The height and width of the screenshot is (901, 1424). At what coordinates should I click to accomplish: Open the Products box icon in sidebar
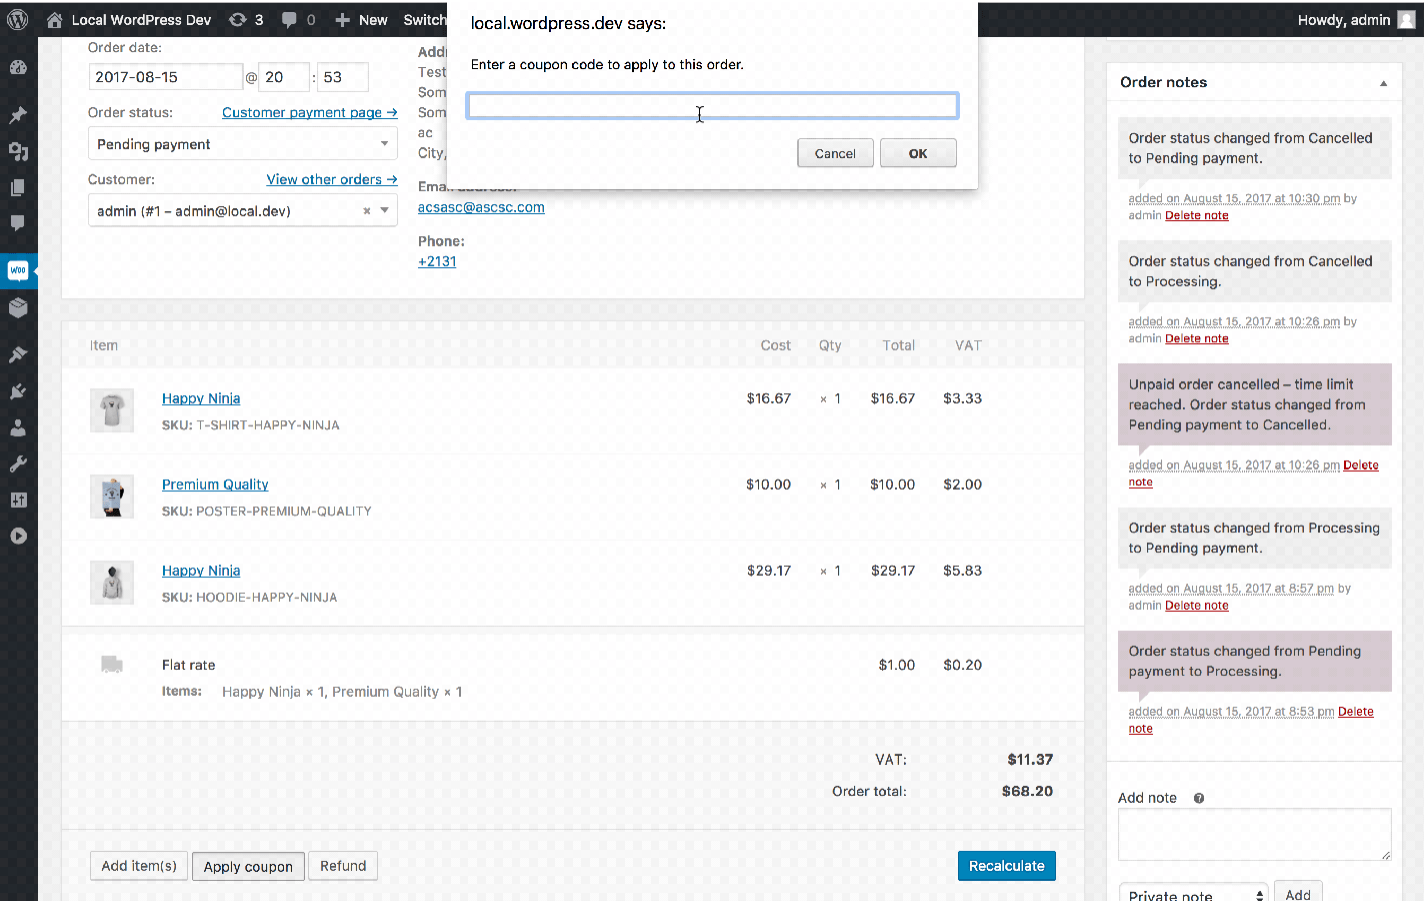coord(18,308)
